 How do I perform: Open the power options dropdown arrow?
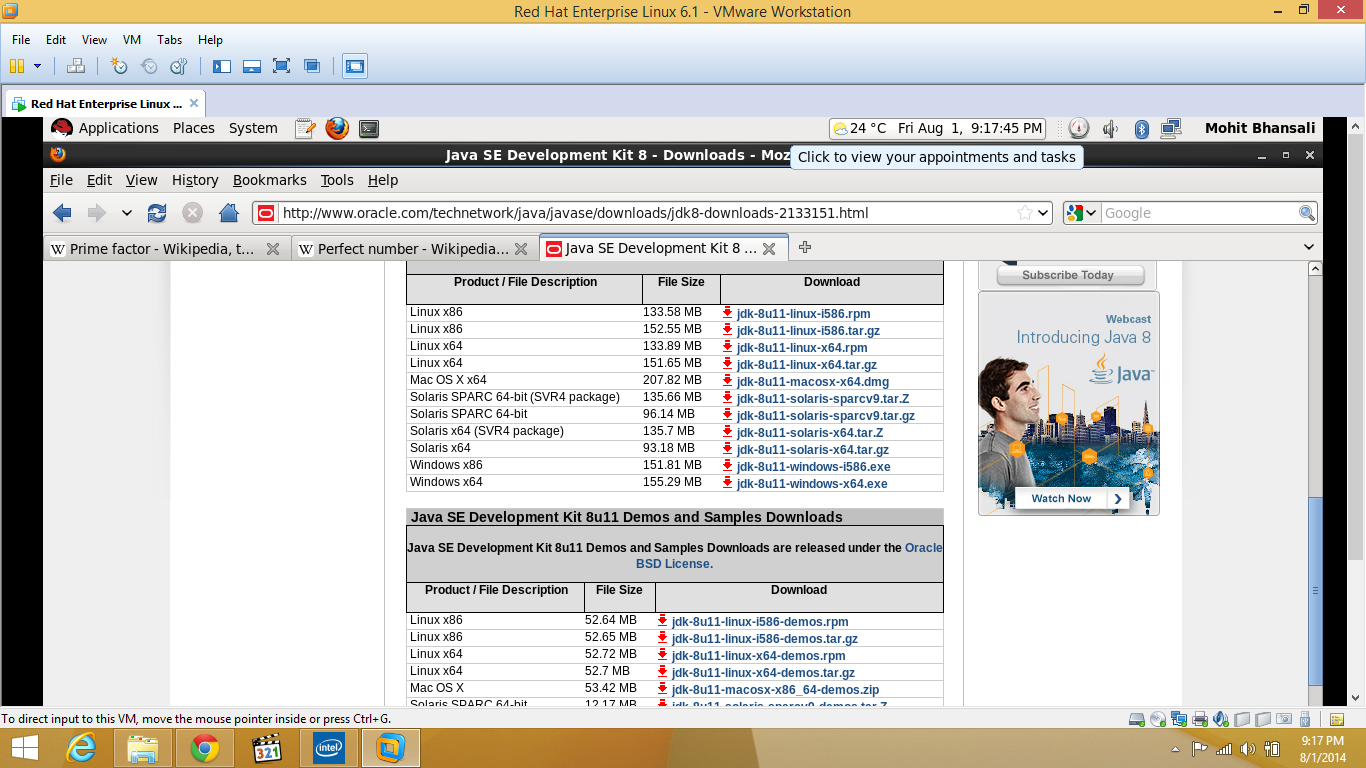pos(38,66)
